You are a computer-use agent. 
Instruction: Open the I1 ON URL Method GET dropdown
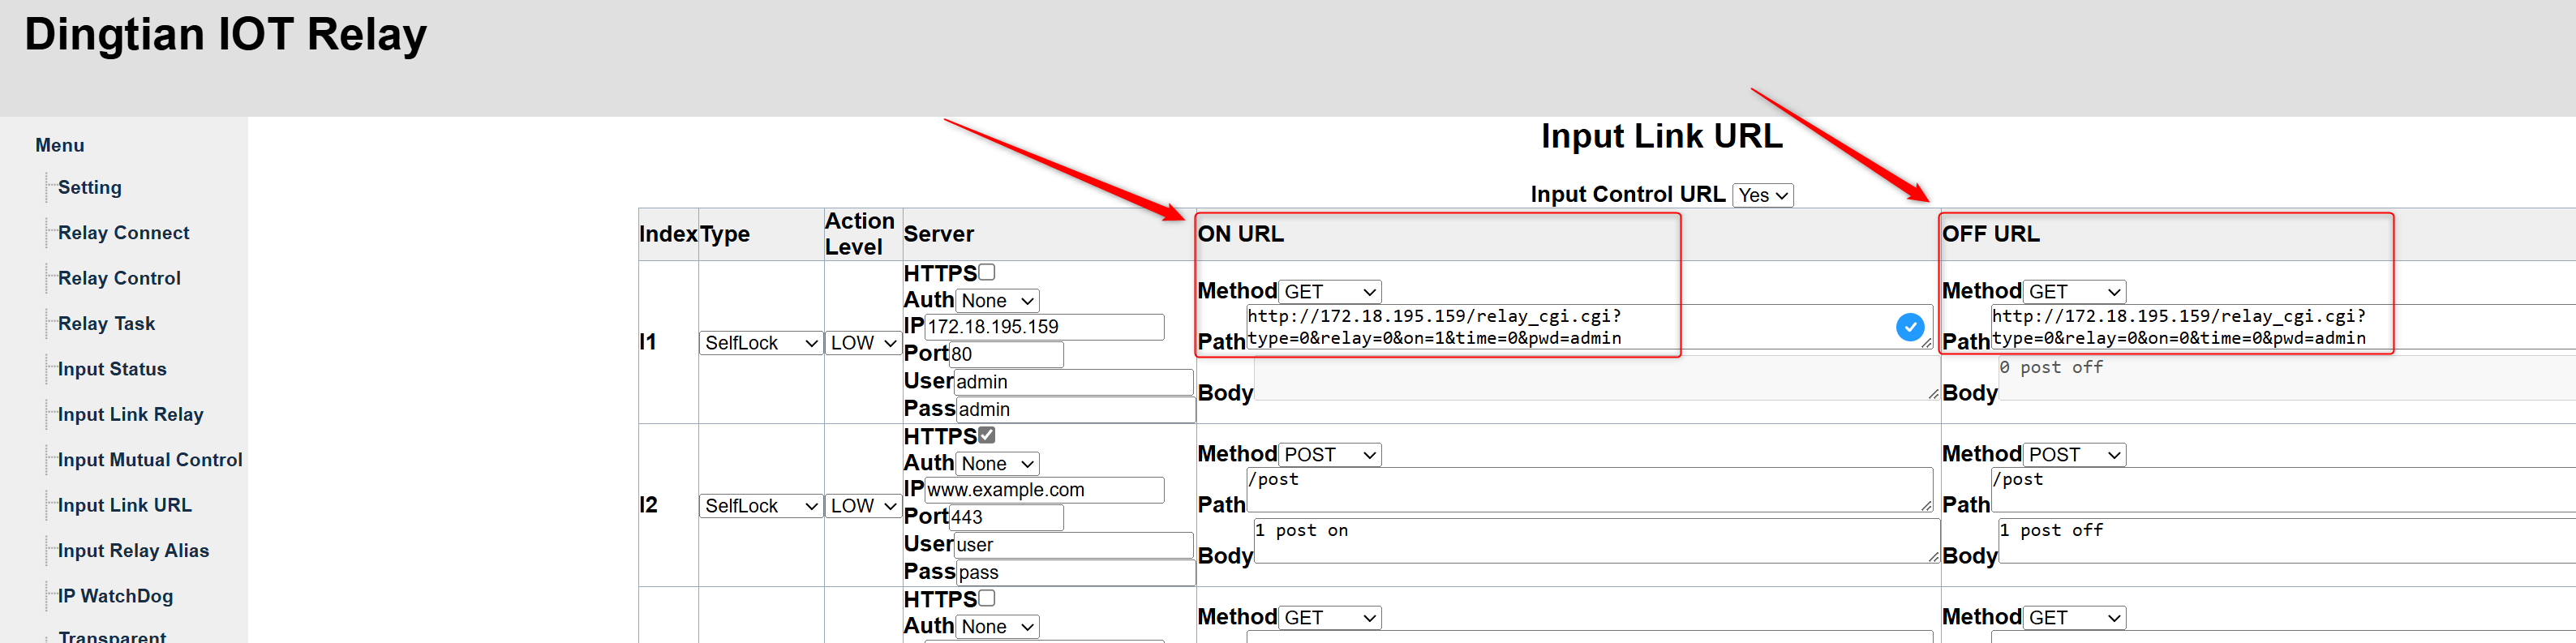pos(1329,291)
